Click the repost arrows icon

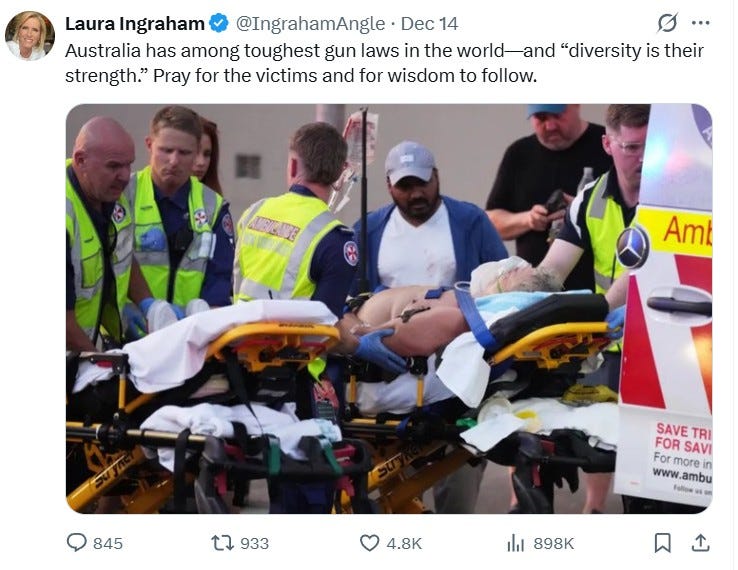(222, 543)
